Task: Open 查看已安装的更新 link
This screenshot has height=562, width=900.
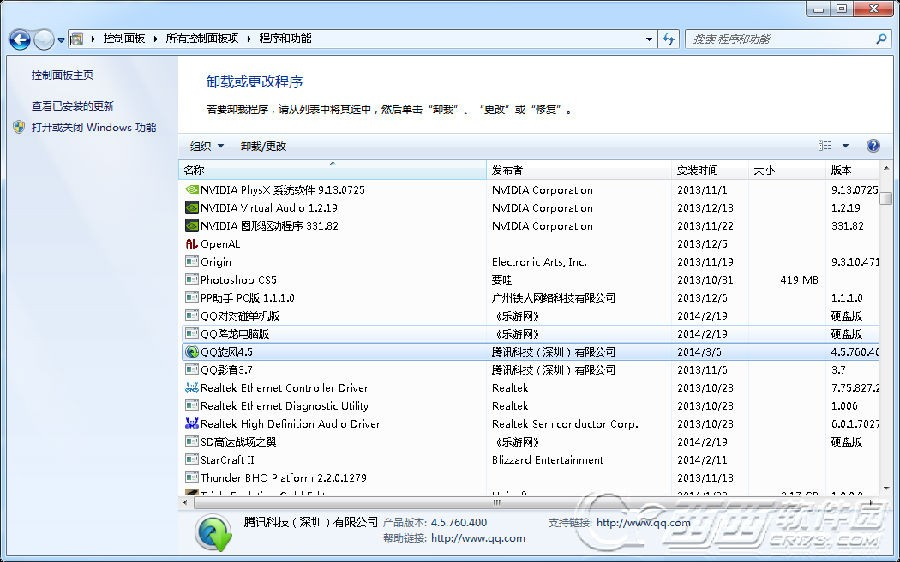Action: point(72,106)
